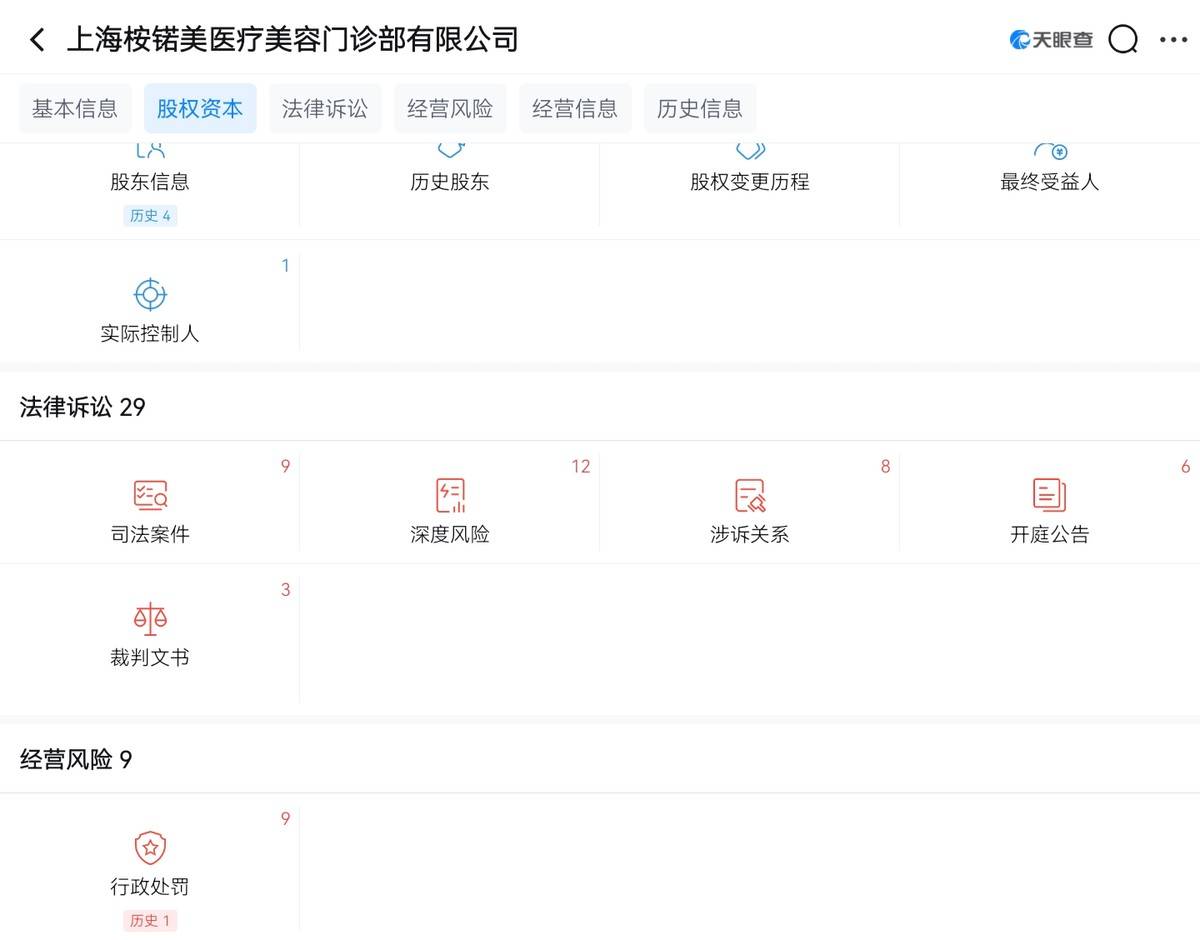The height and width of the screenshot is (940, 1200).
Task: Switch to the 基本信息 tab
Action: coord(75,108)
